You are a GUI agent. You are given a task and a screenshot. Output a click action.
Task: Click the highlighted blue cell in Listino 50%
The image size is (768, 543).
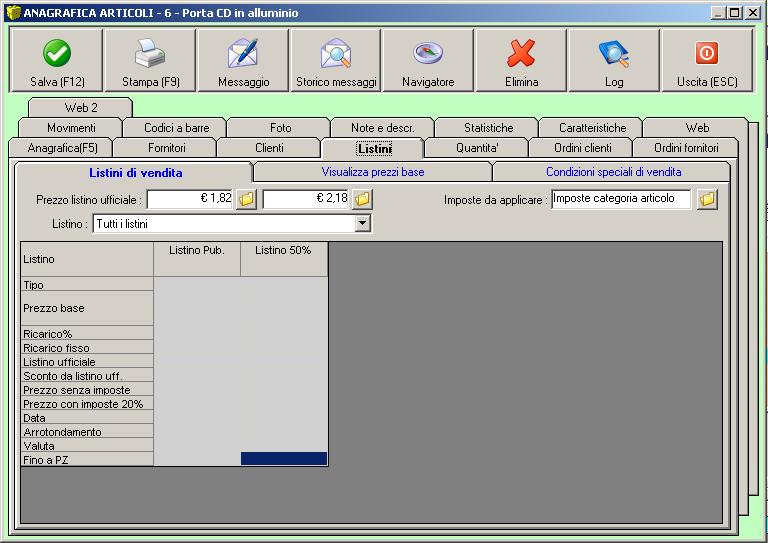pyautogui.click(x=284, y=459)
